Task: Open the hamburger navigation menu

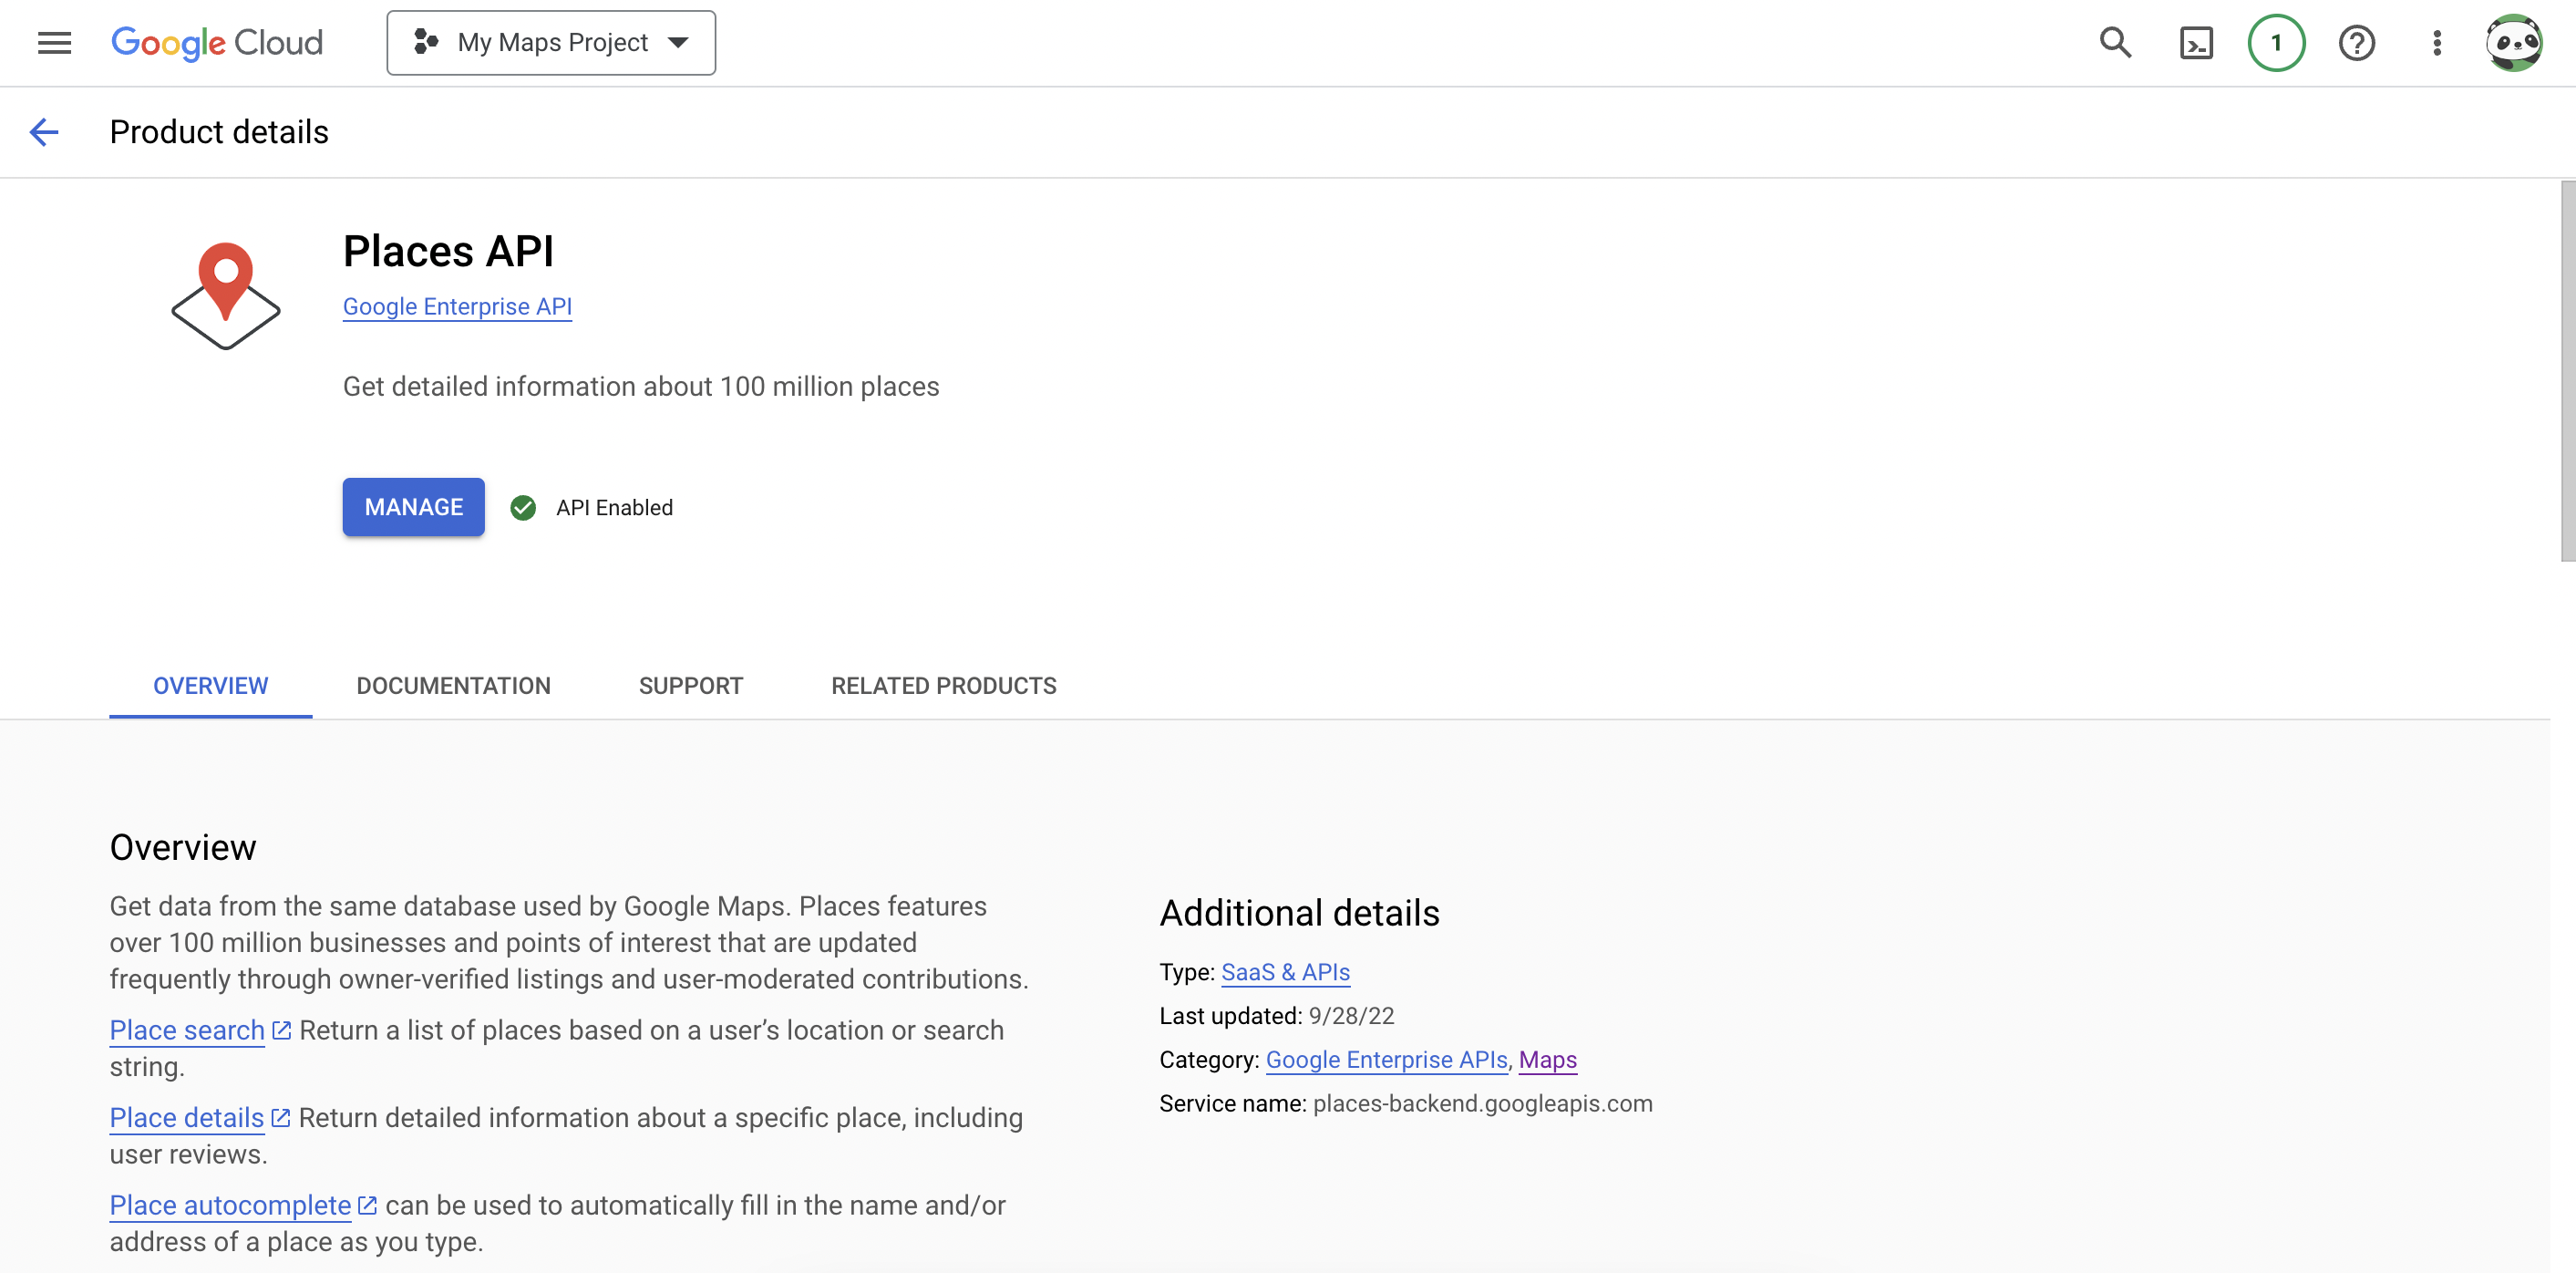Action: pyautogui.click(x=54, y=43)
